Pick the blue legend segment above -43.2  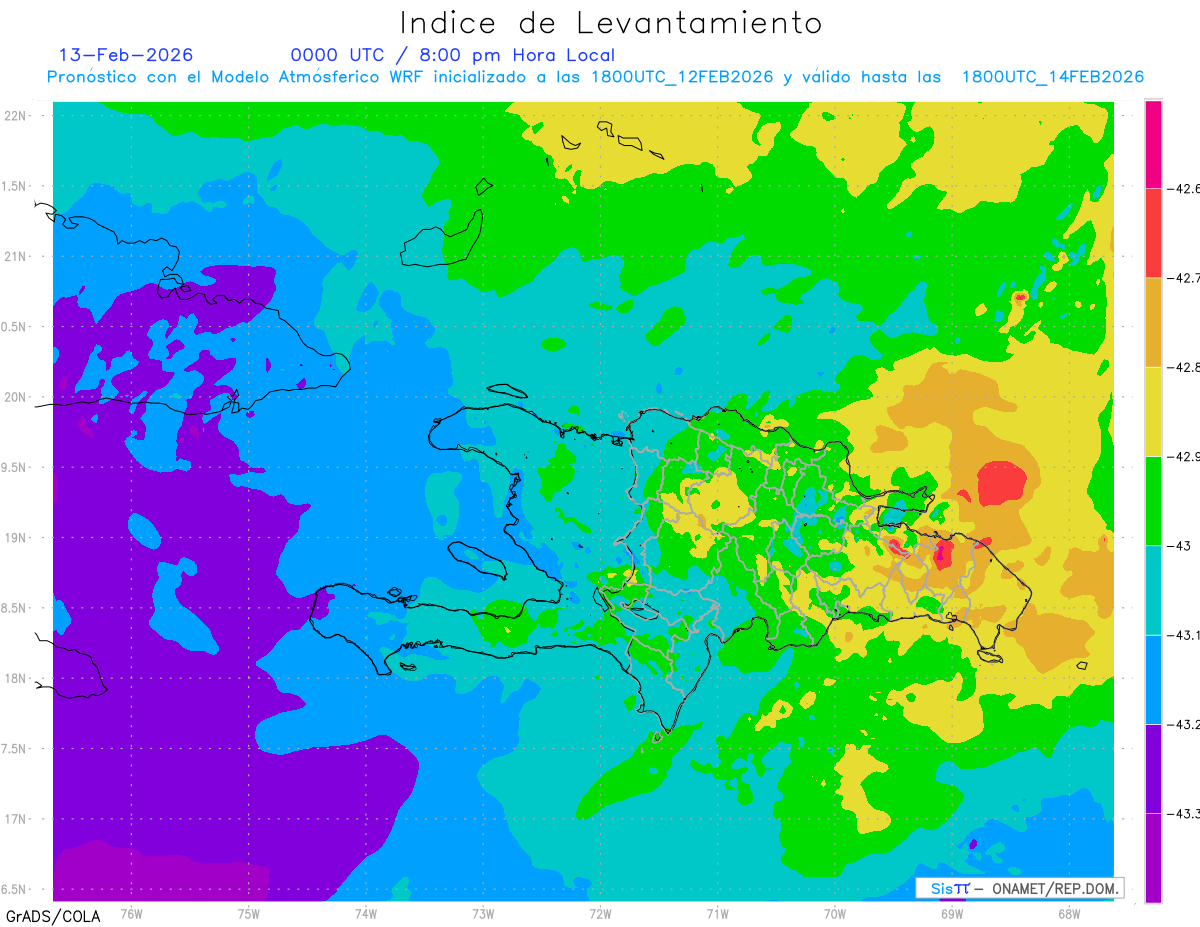[1153, 679]
